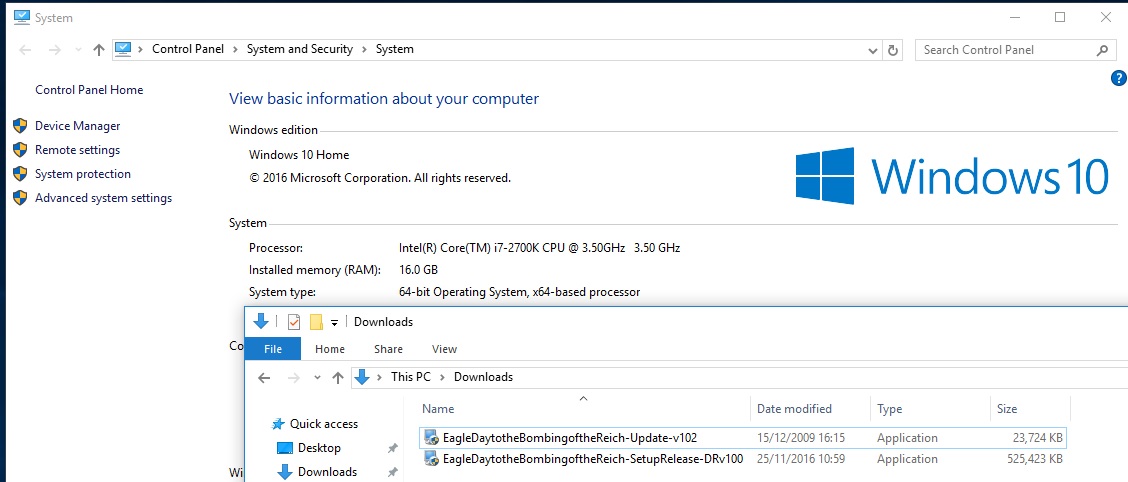The width and height of the screenshot is (1128, 482).
Task: Click date 15/12/2009 16:15 cell
Action: click(801, 437)
